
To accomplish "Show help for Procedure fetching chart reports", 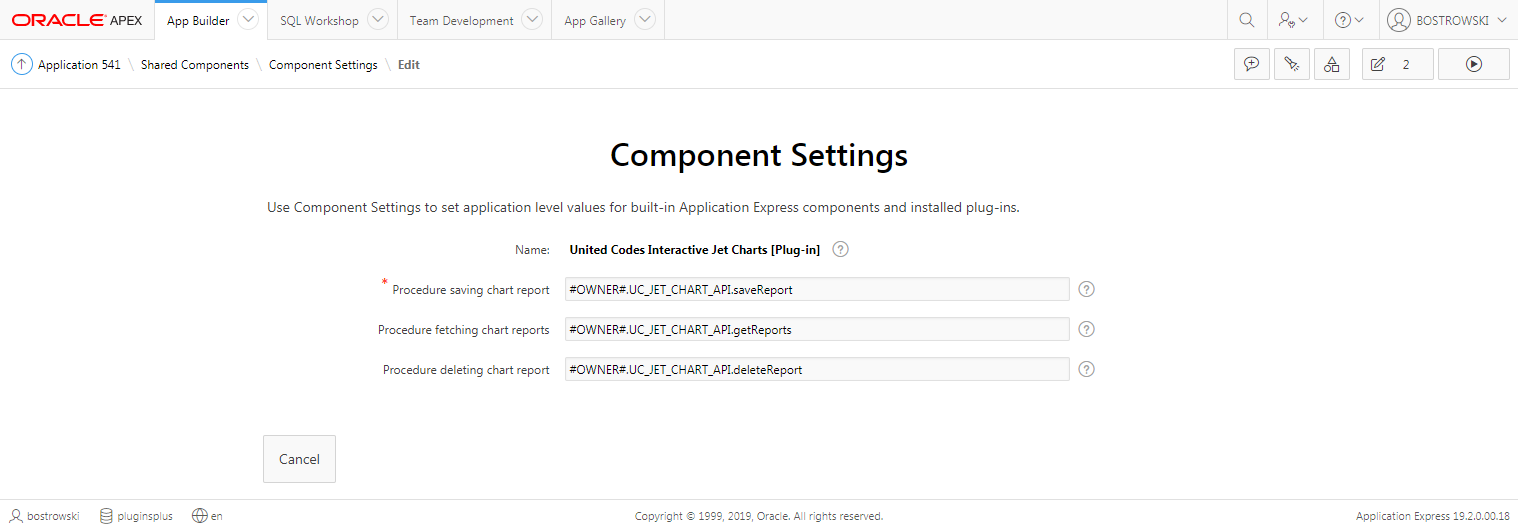I will coord(1087,329).
